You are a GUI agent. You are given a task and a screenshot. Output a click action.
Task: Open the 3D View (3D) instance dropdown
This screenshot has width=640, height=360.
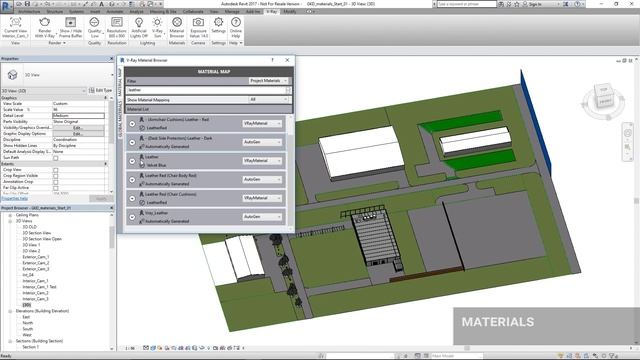click(43, 91)
